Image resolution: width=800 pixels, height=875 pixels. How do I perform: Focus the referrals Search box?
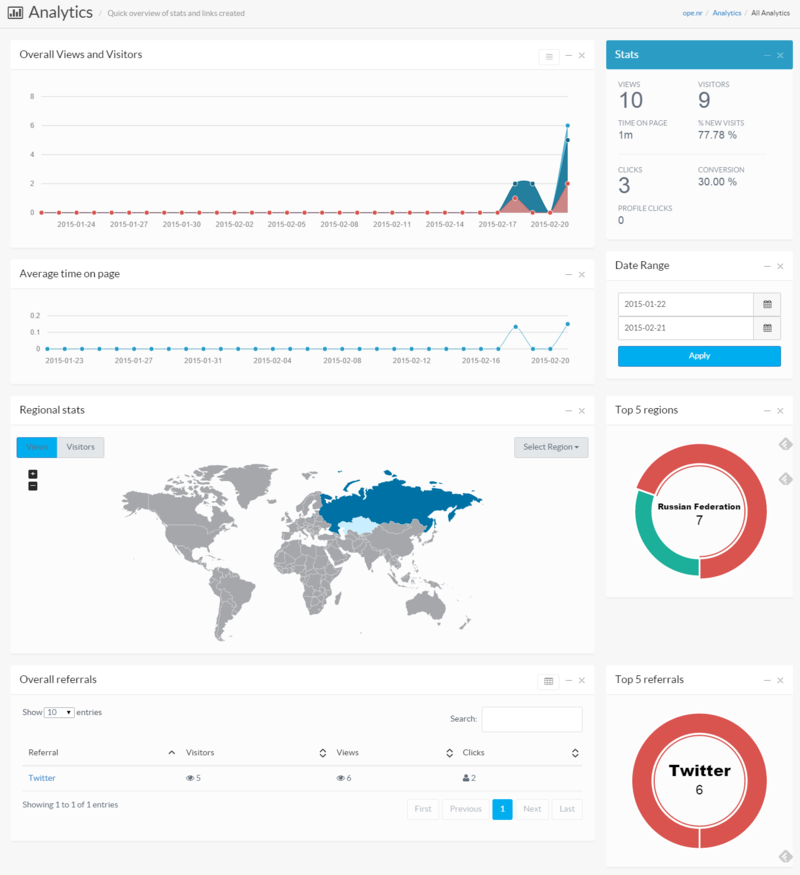(x=532, y=719)
